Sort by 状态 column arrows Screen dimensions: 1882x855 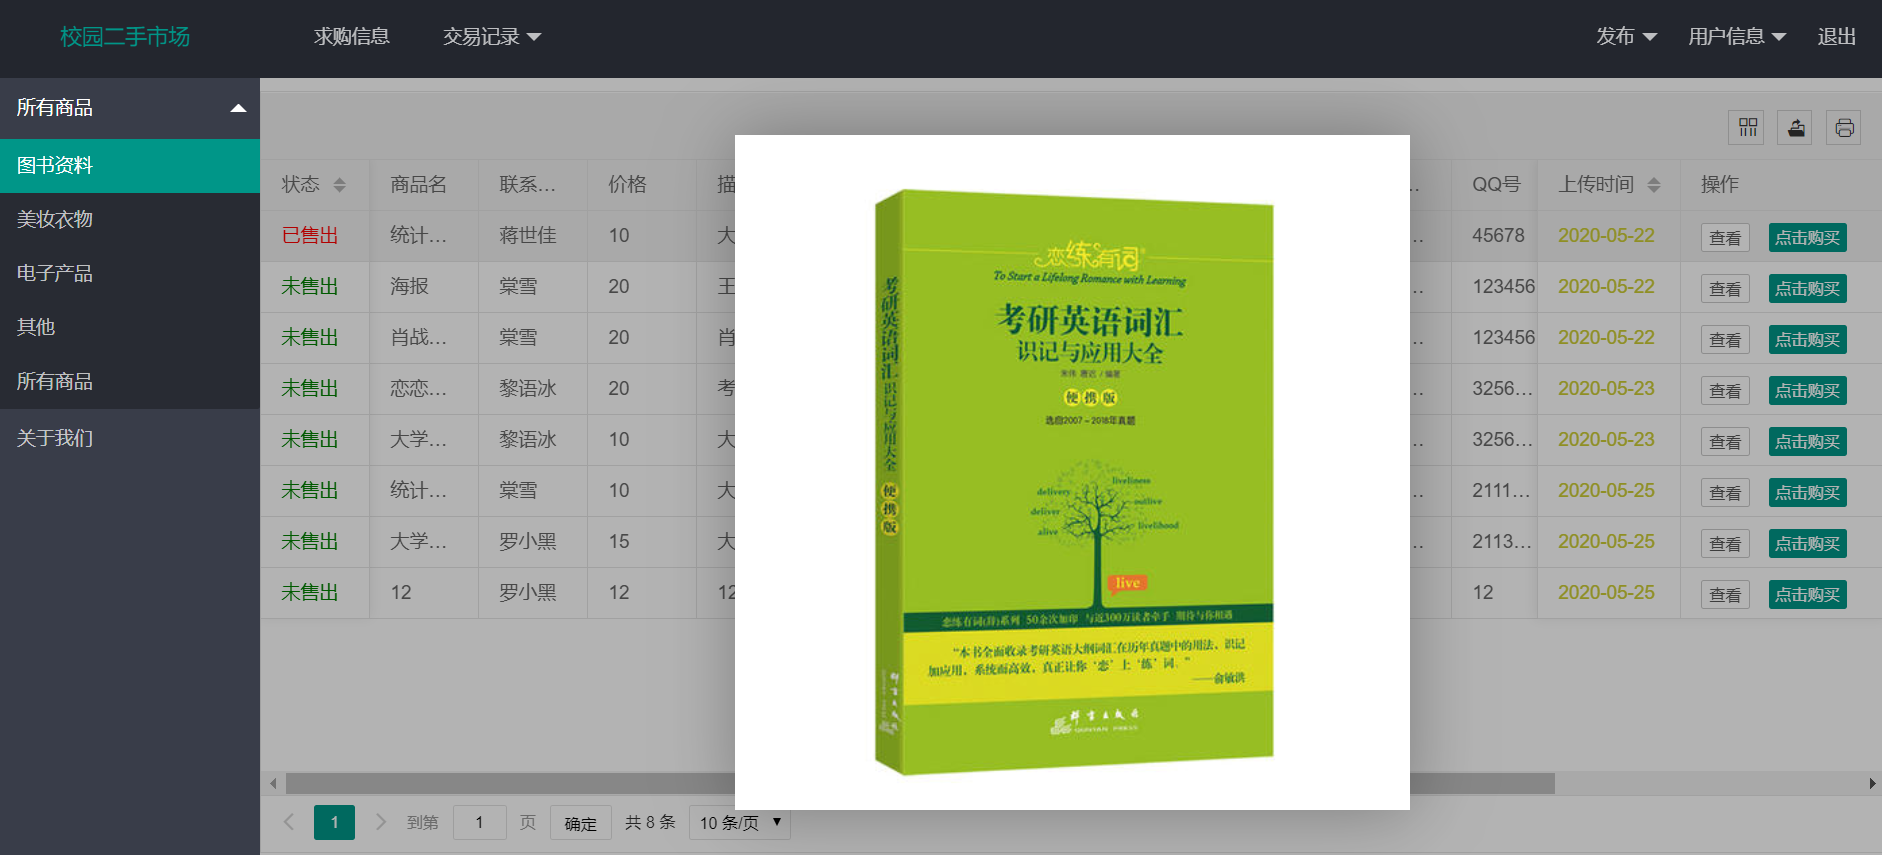339,185
